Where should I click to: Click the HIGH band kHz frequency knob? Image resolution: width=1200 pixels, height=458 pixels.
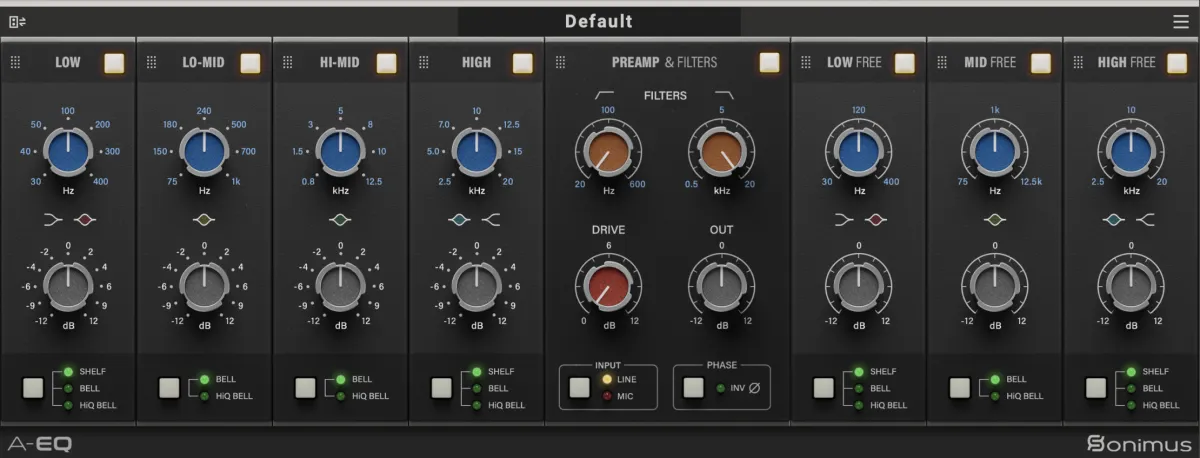476,153
